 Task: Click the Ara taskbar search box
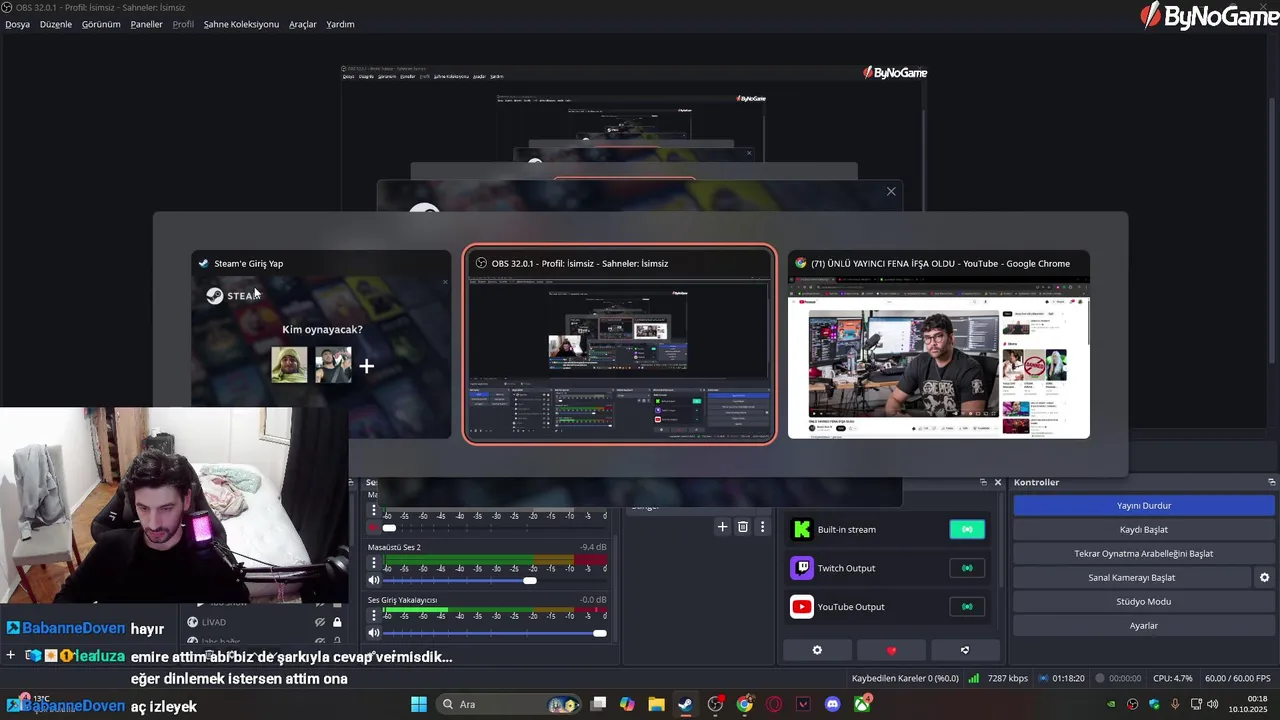coord(508,704)
